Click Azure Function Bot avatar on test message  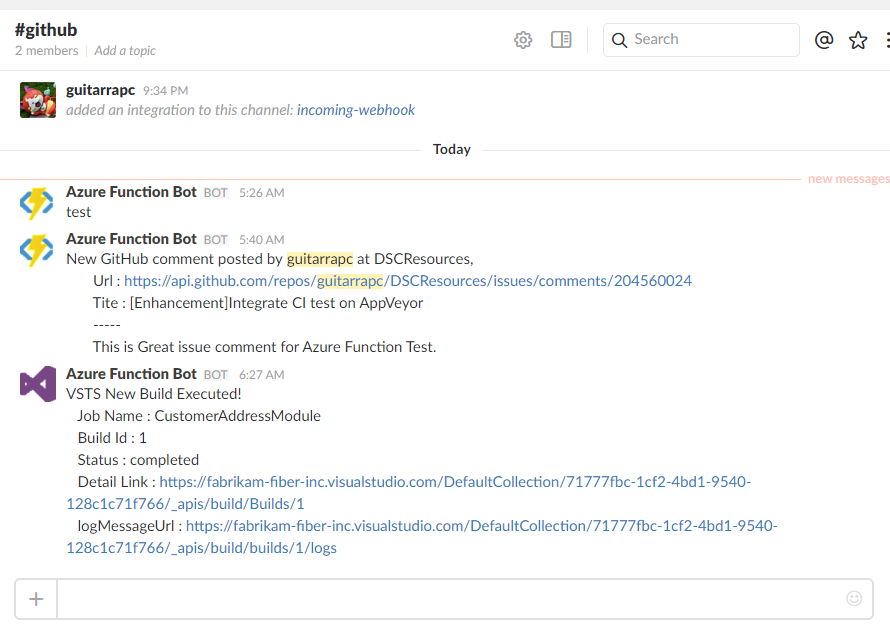click(x=38, y=203)
